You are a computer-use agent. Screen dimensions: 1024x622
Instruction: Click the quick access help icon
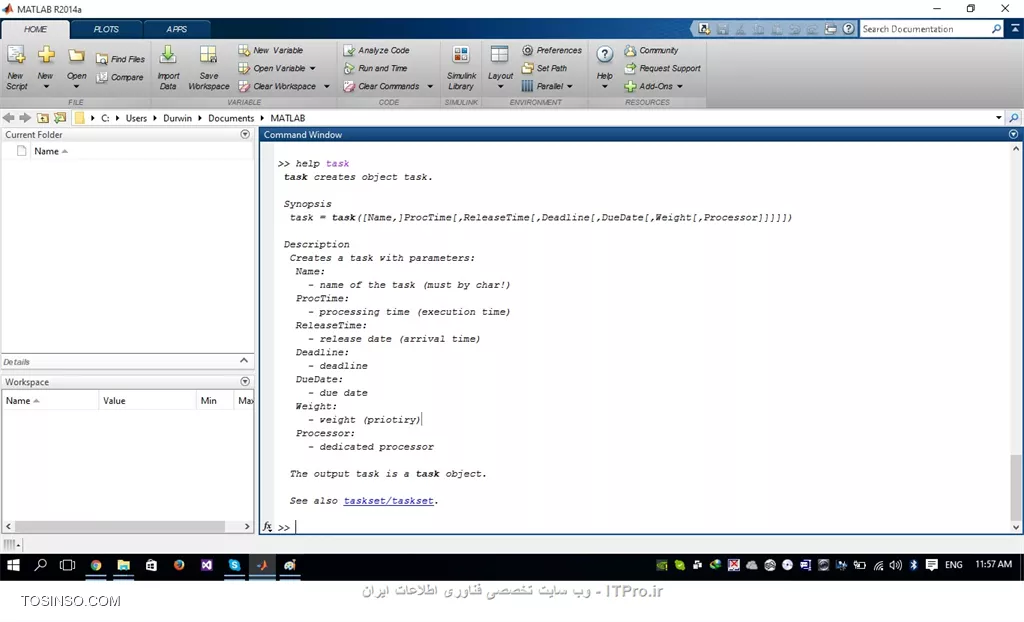pyautogui.click(x=848, y=29)
